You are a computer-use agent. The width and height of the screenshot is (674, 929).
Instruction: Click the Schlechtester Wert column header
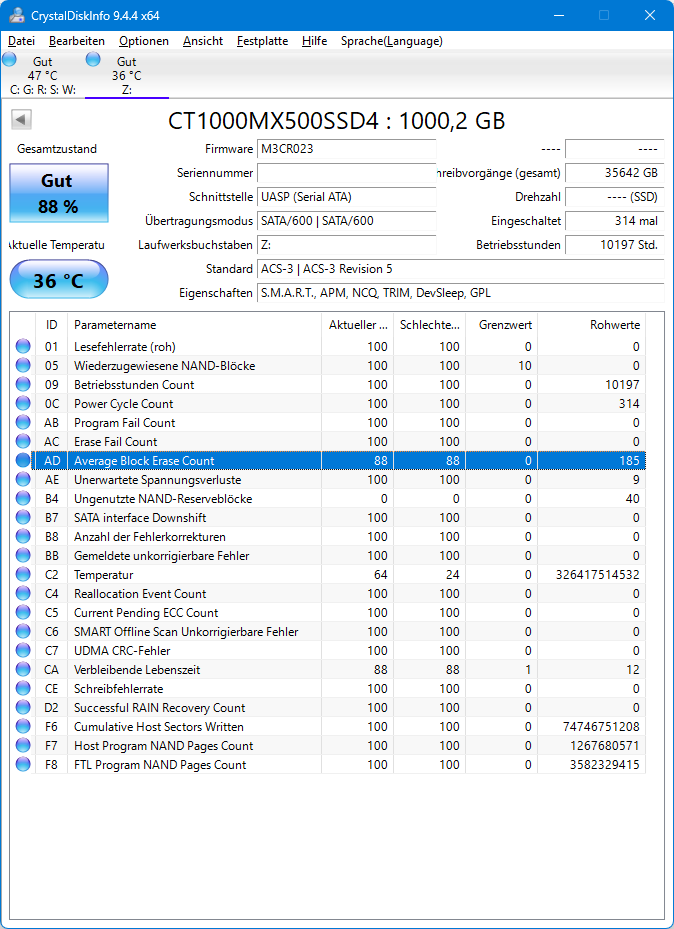429,325
